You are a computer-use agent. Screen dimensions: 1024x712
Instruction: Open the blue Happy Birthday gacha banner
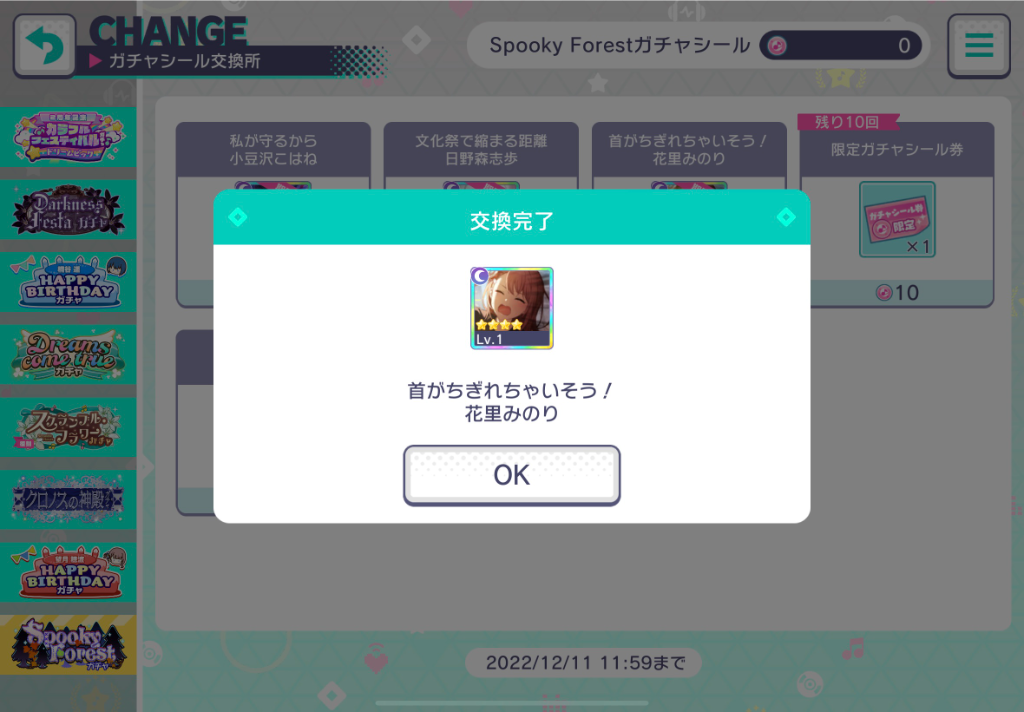pos(68,282)
